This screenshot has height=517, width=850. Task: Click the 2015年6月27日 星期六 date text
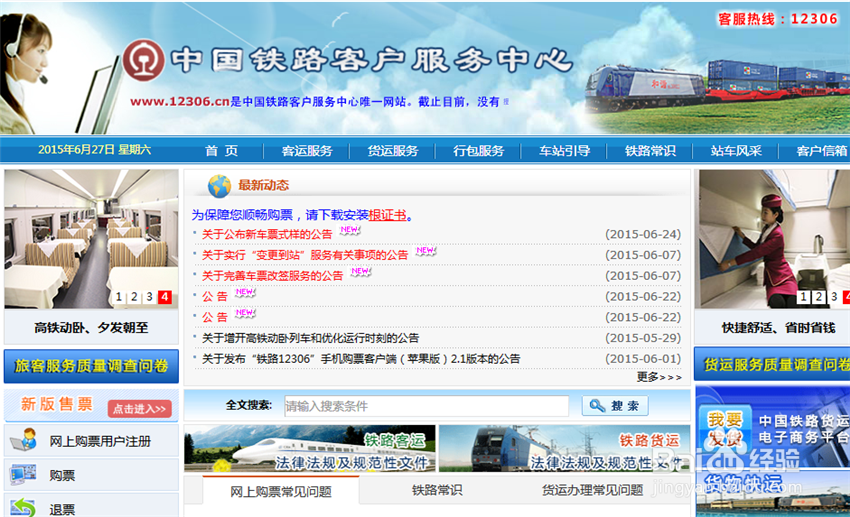tap(94, 150)
